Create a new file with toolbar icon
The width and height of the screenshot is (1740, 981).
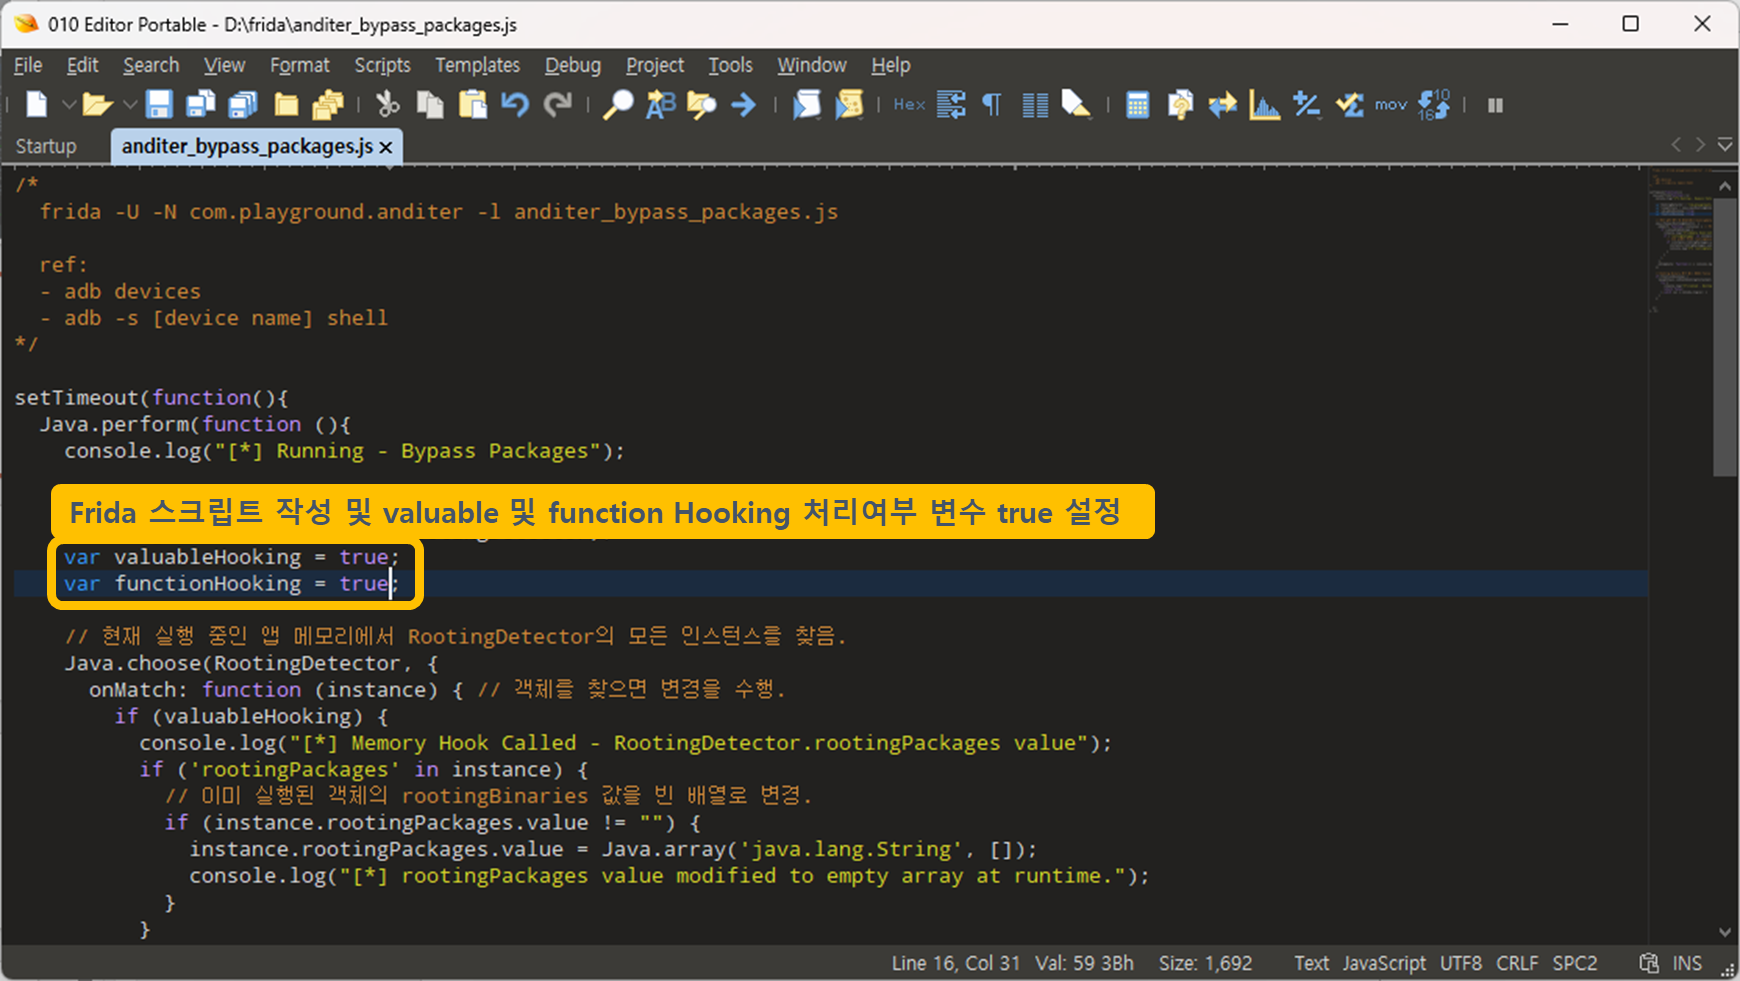coord(37,104)
